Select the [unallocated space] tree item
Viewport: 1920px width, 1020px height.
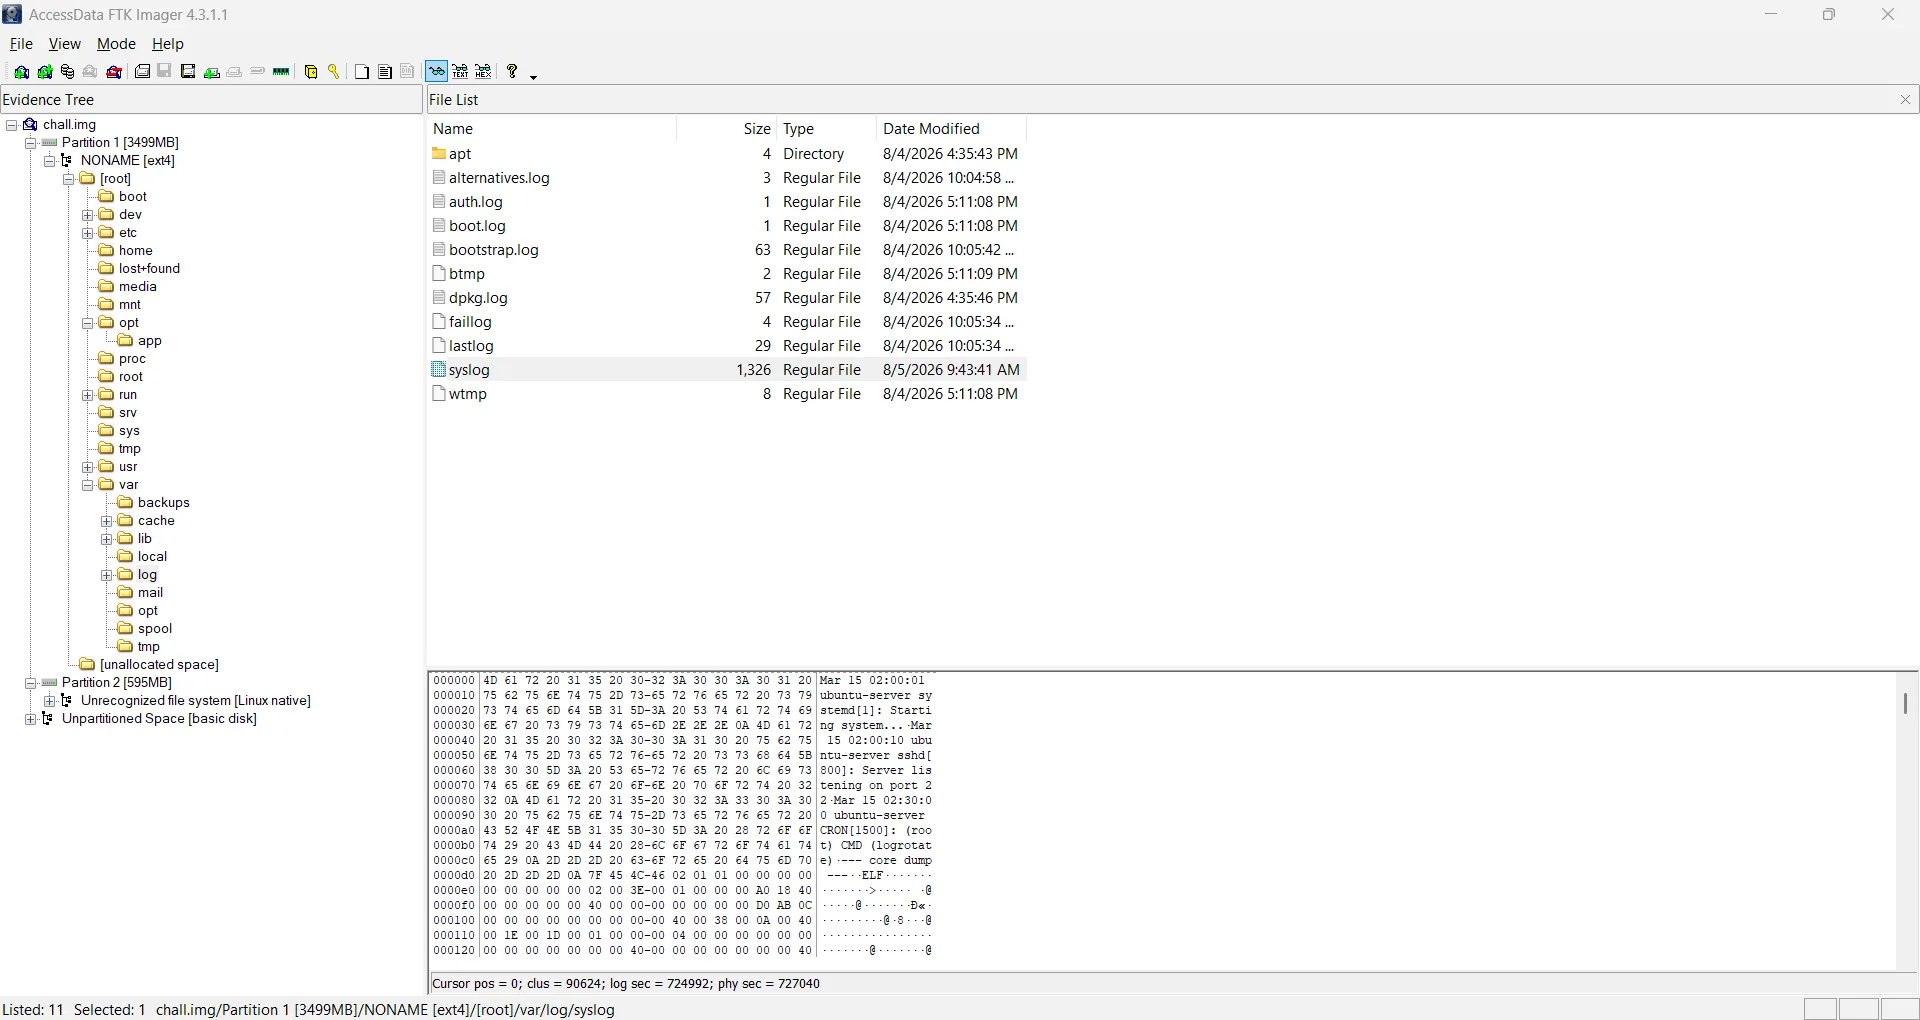point(150,665)
